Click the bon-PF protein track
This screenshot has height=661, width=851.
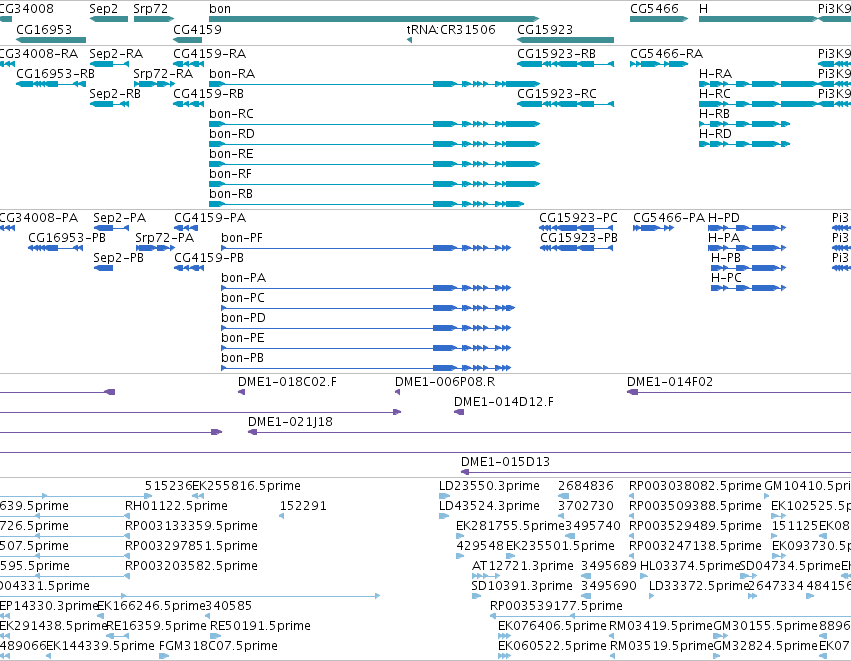[366, 249]
